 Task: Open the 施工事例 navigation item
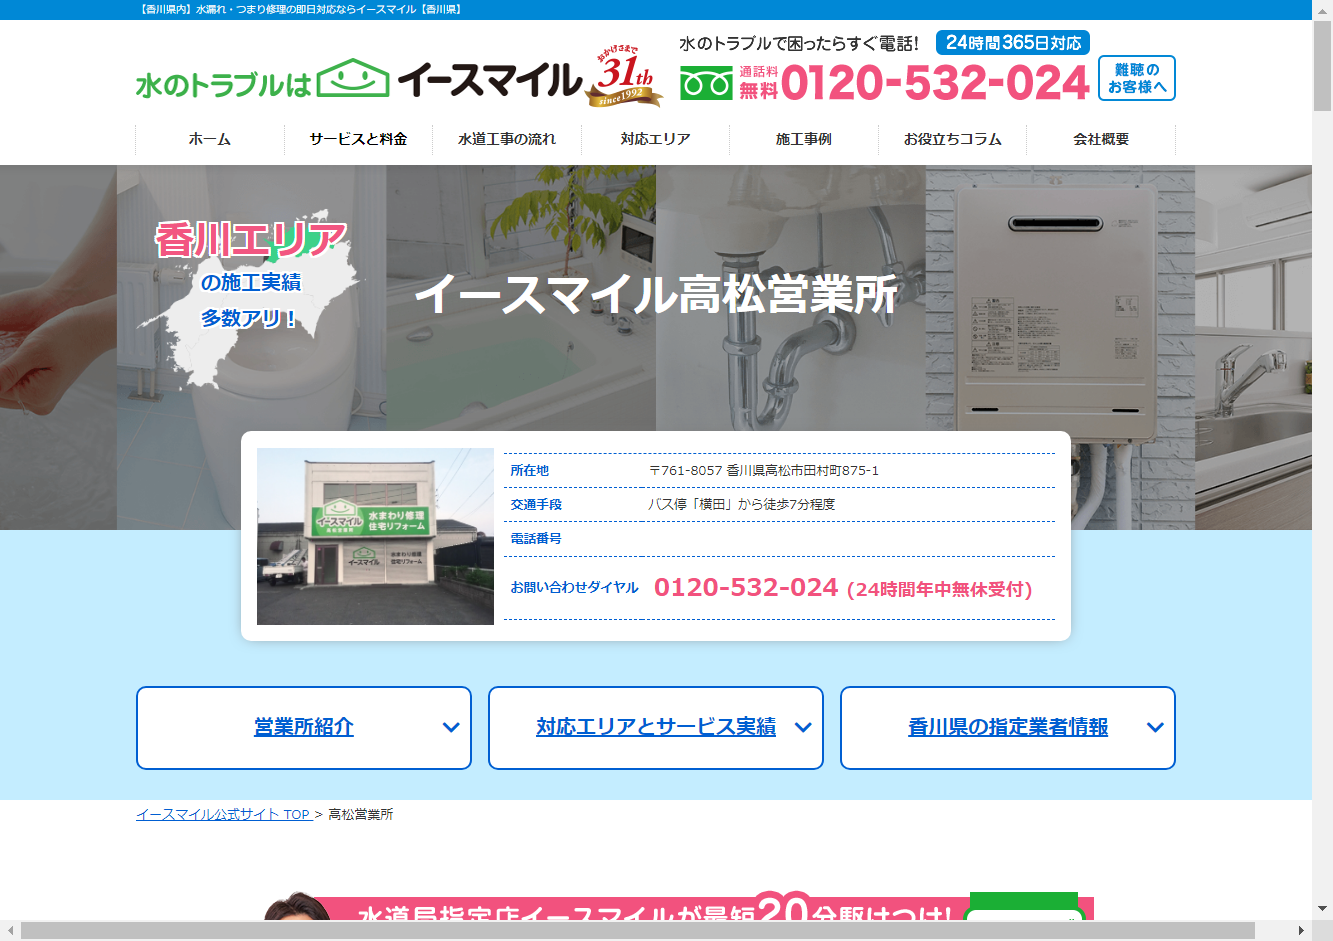804,139
